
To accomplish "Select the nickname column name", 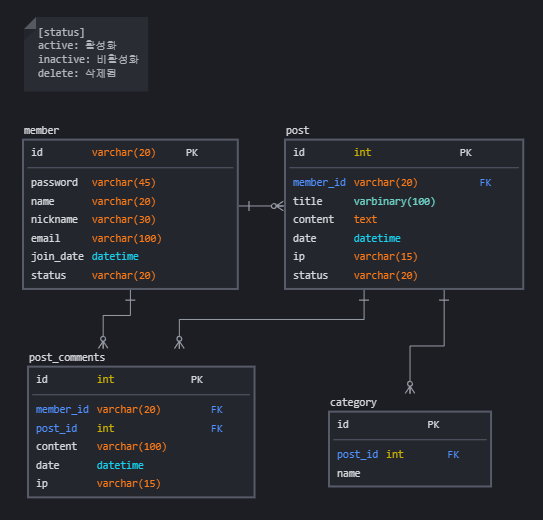I will [54, 219].
